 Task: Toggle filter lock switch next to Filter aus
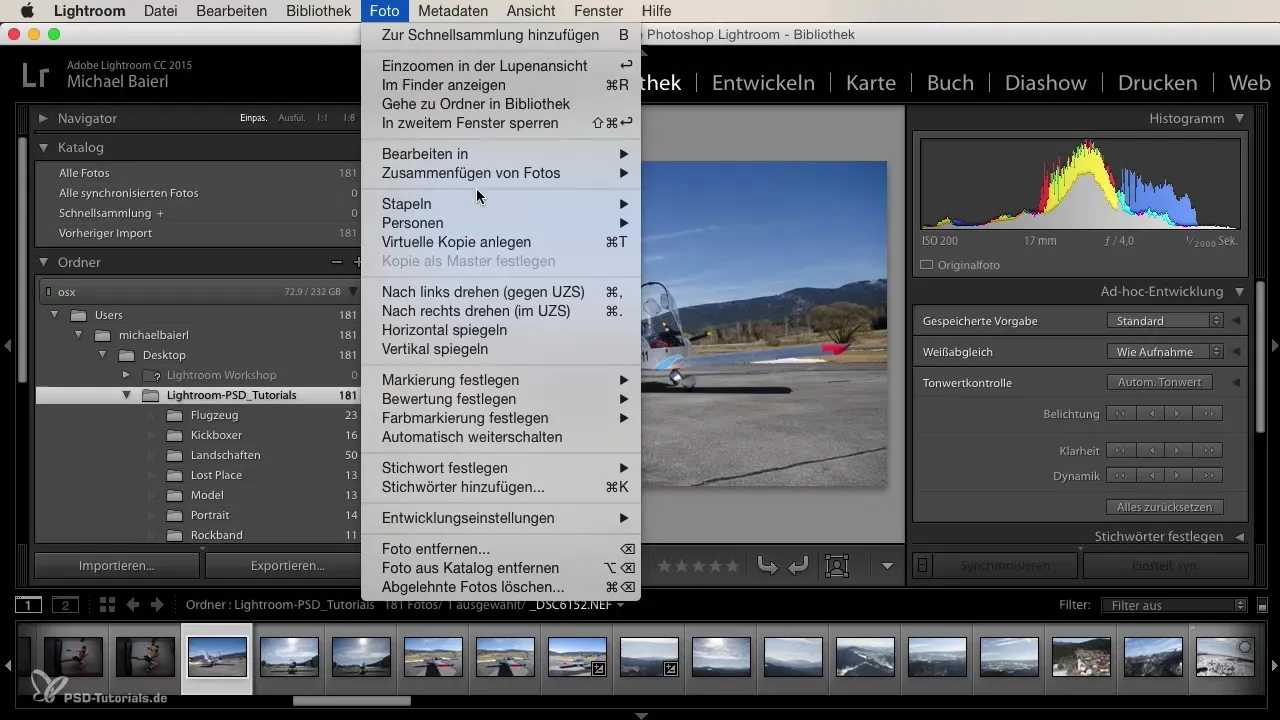pyautogui.click(x=1262, y=605)
